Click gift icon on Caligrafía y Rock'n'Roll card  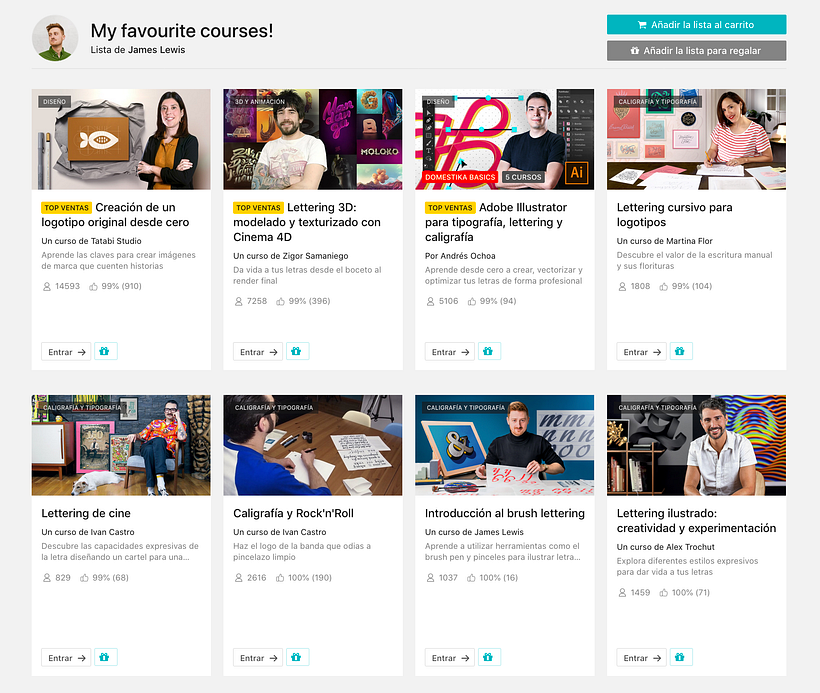tap(297, 657)
